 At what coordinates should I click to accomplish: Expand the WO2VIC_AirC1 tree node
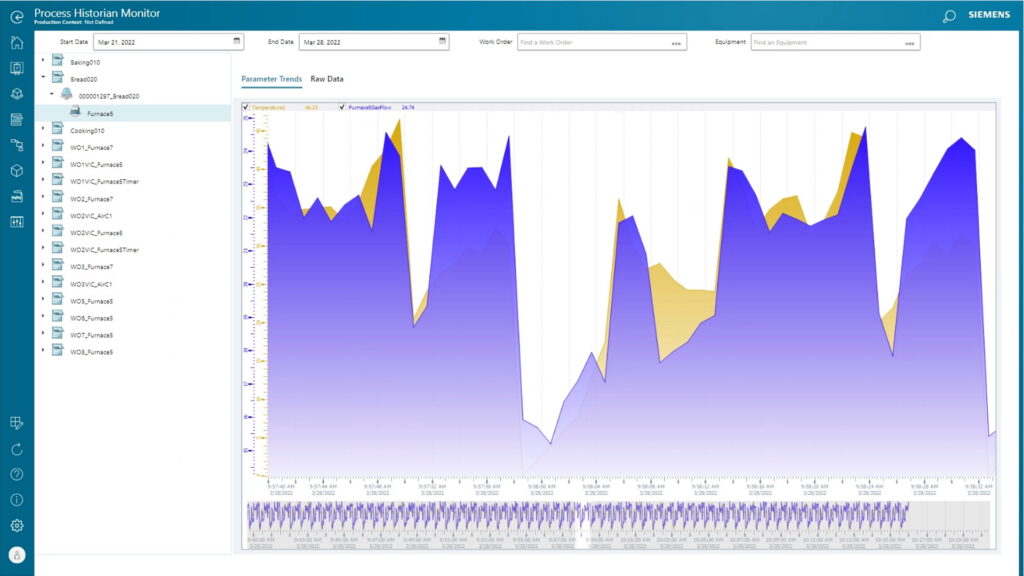pyautogui.click(x=44, y=214)
